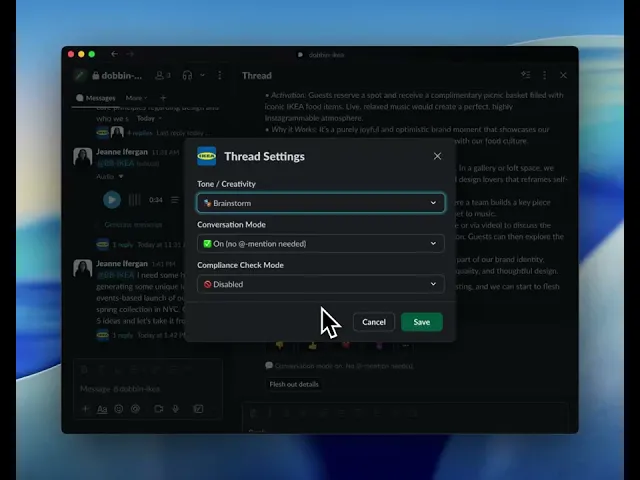
Task: Go back with the history arrow
Action: (x=114, y=54)
